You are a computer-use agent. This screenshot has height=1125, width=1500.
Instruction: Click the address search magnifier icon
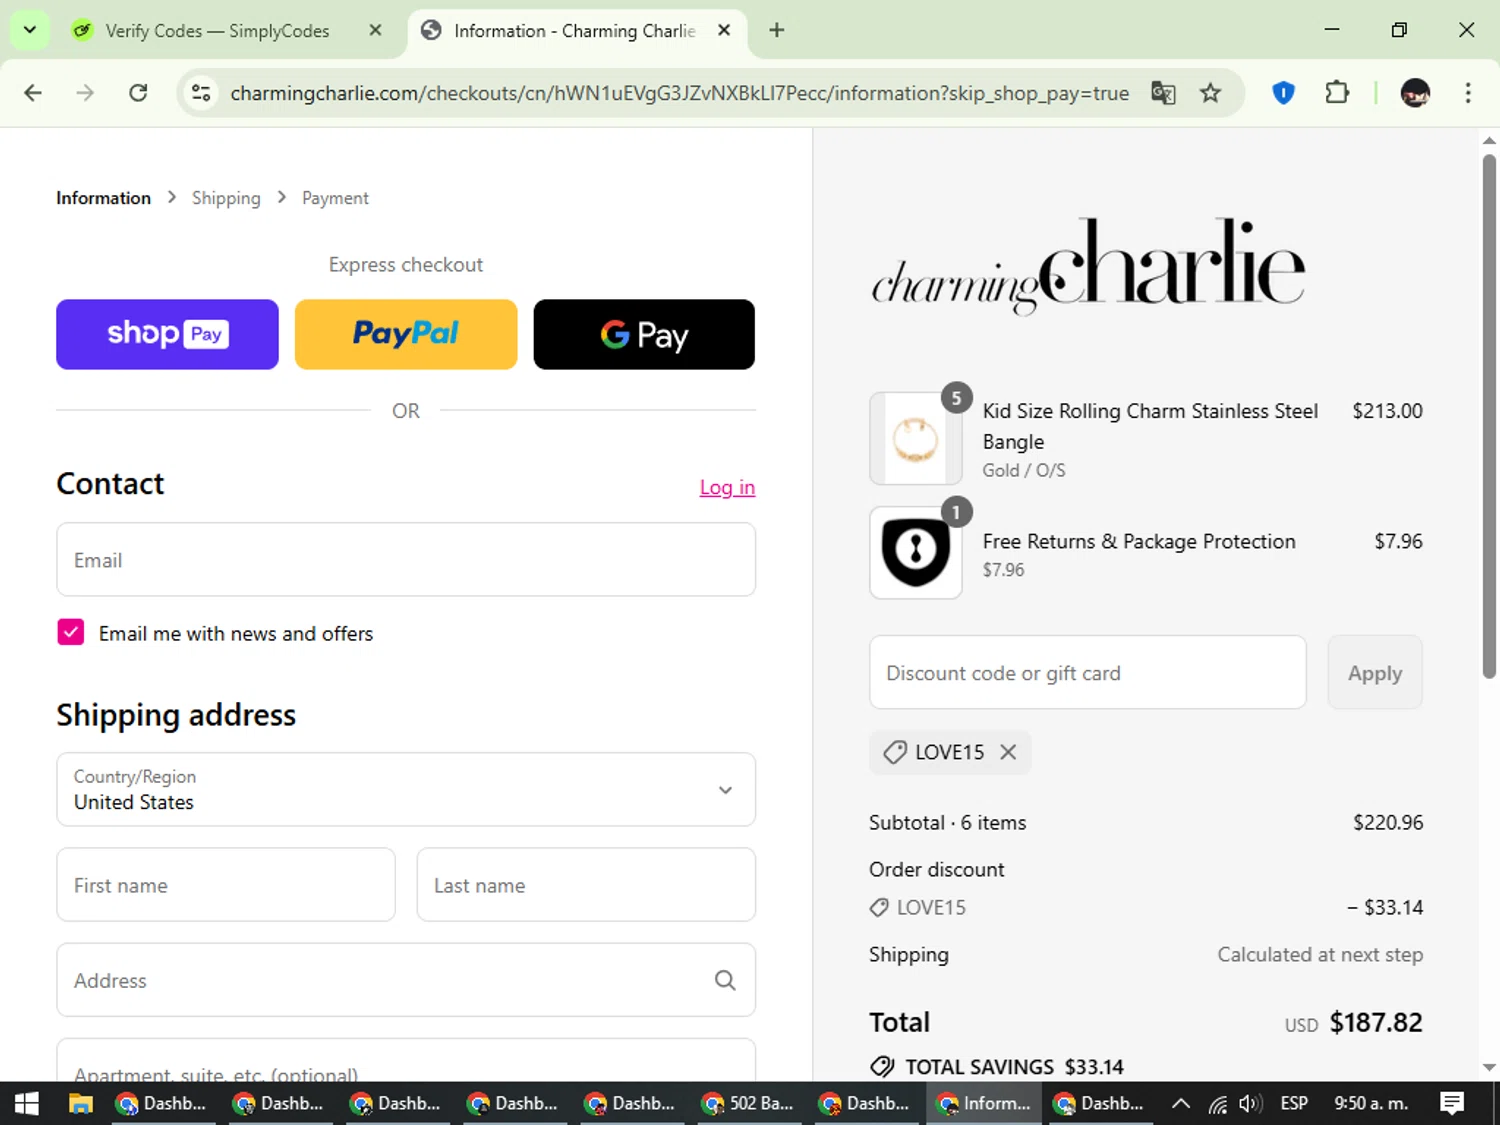click(725, 980)
